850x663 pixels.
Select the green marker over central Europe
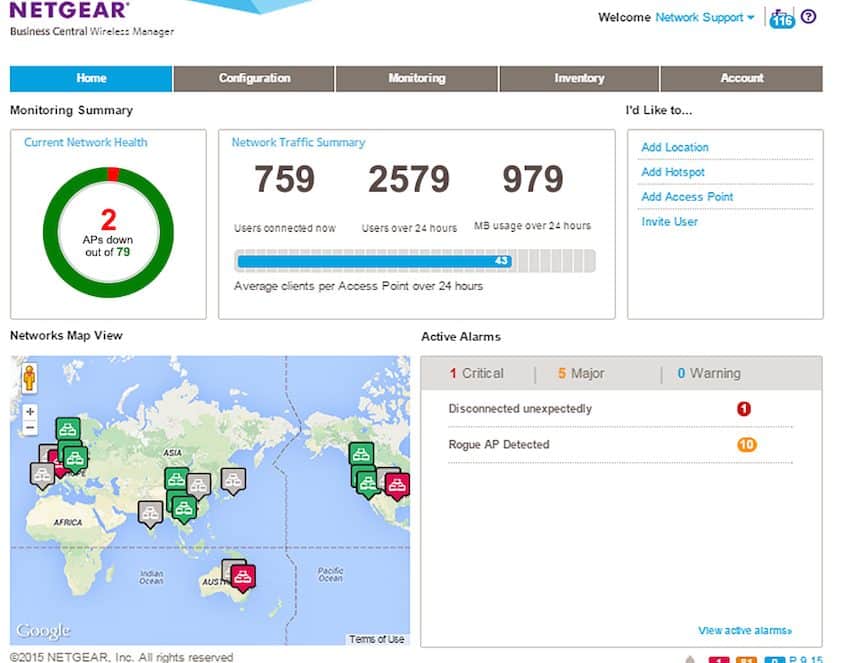tap(75, 459)
